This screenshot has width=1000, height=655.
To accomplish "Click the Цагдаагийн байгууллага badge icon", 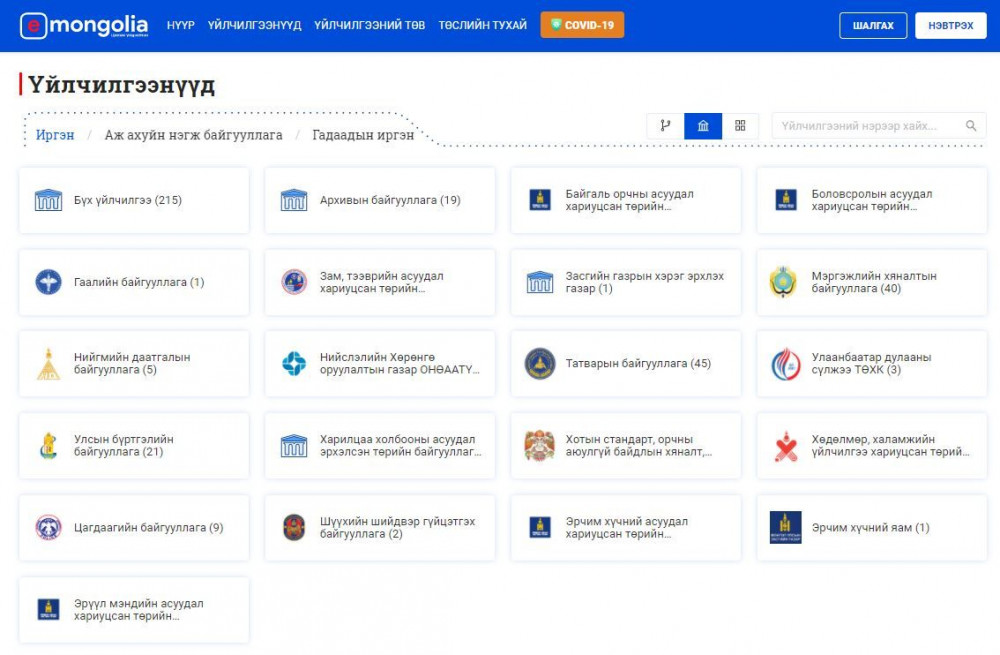I will tap(48, 528).
